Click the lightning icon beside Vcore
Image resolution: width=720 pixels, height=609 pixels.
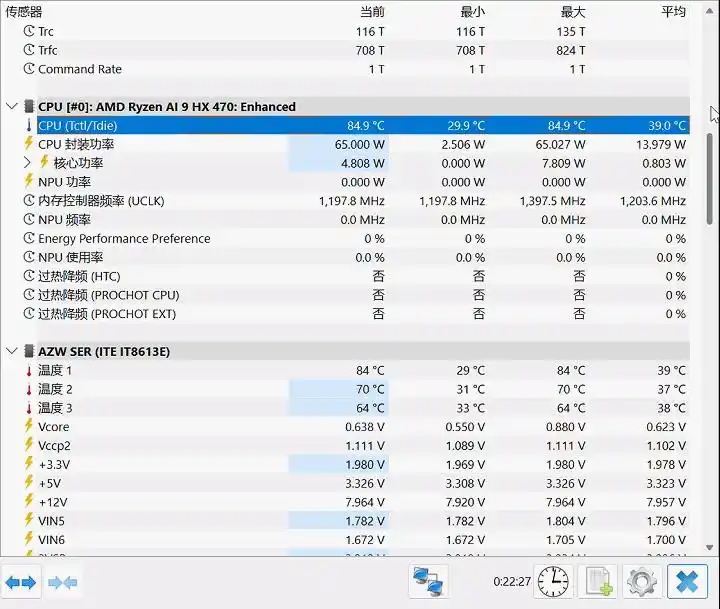click(28, 426)
